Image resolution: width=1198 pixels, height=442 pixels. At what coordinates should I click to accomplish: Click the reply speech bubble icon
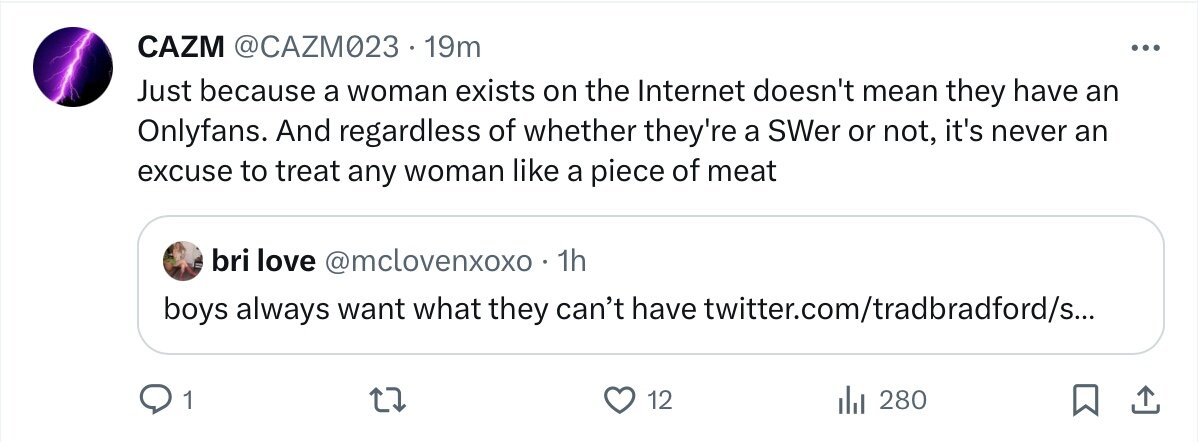coord(156,399)
